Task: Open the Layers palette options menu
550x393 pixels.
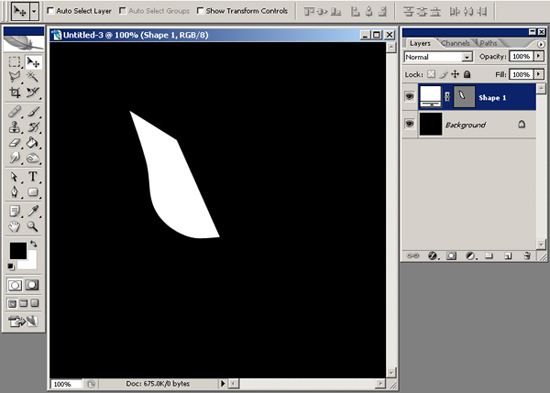Action: point(541,44)
